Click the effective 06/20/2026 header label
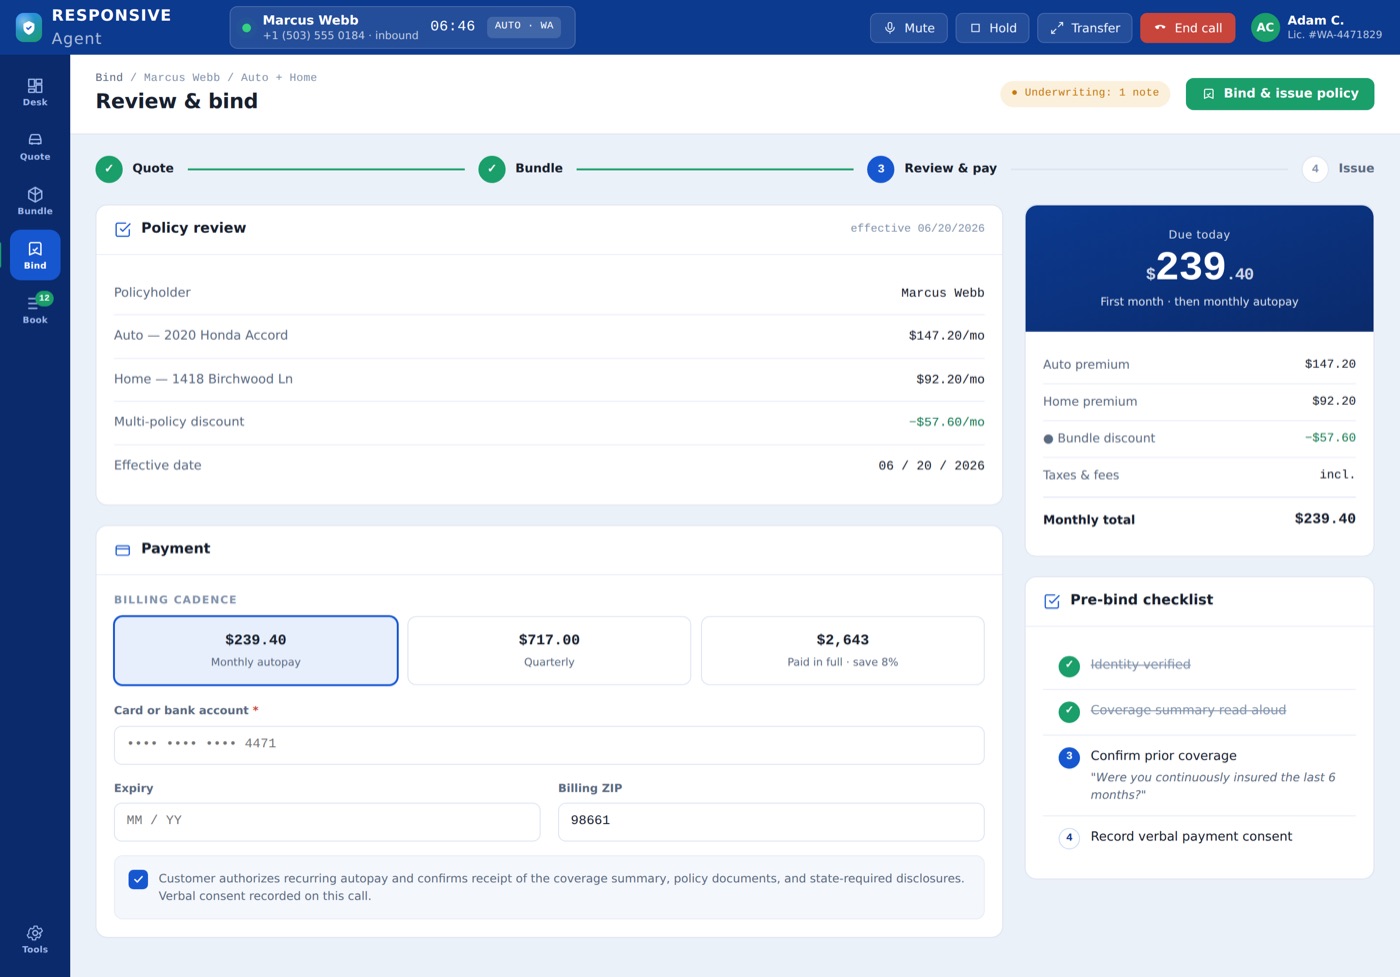Screen dimensions: 1400x977 click(x=917, y=228)
